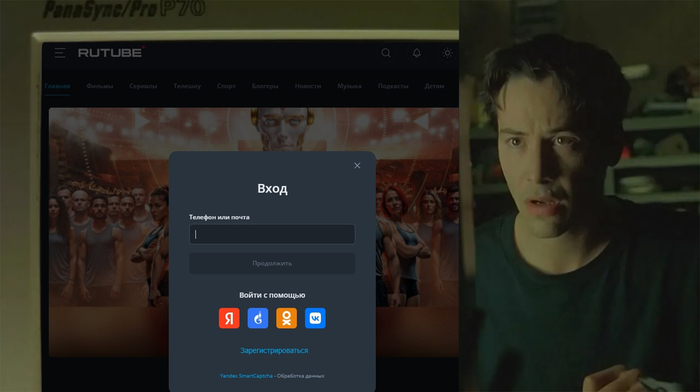Open the Yandex SmartCaptcha link

[x=246, y=376]
